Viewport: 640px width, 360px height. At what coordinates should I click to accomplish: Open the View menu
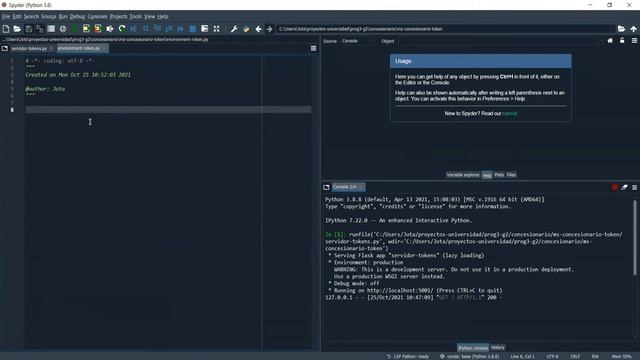[149, 16]
